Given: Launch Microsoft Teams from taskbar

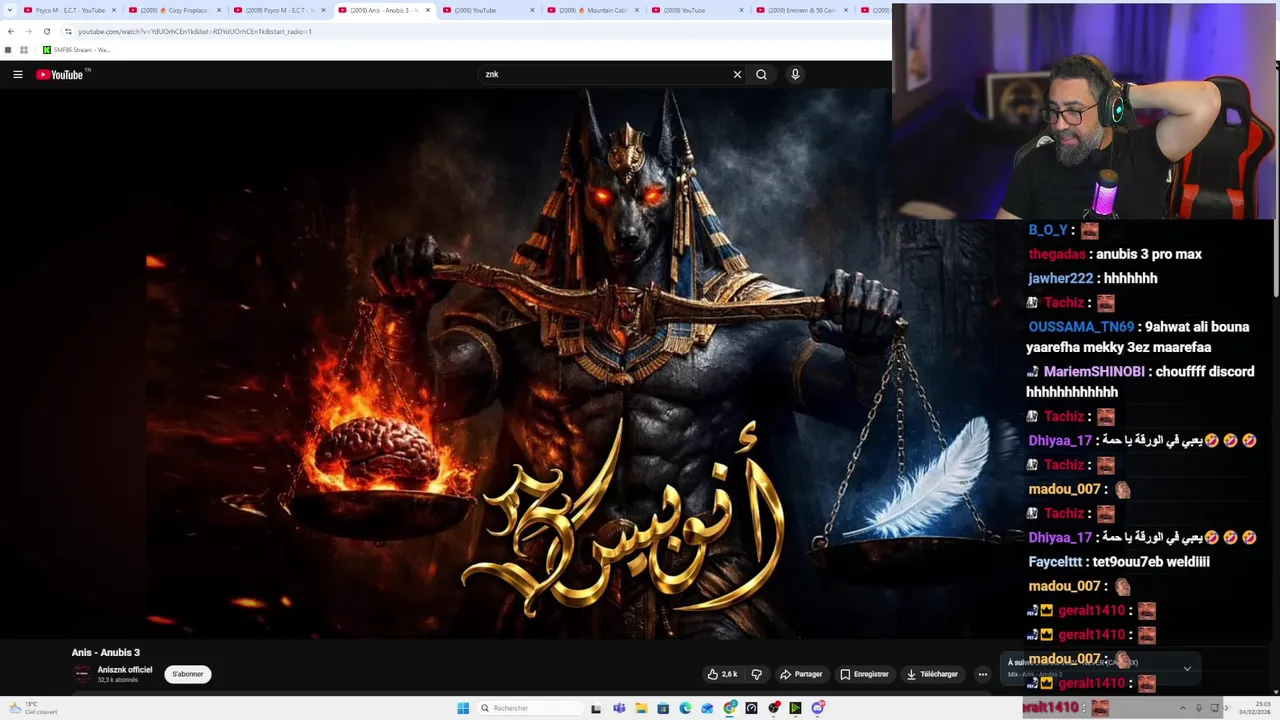Looking at the screenshot, I should 619,708.
